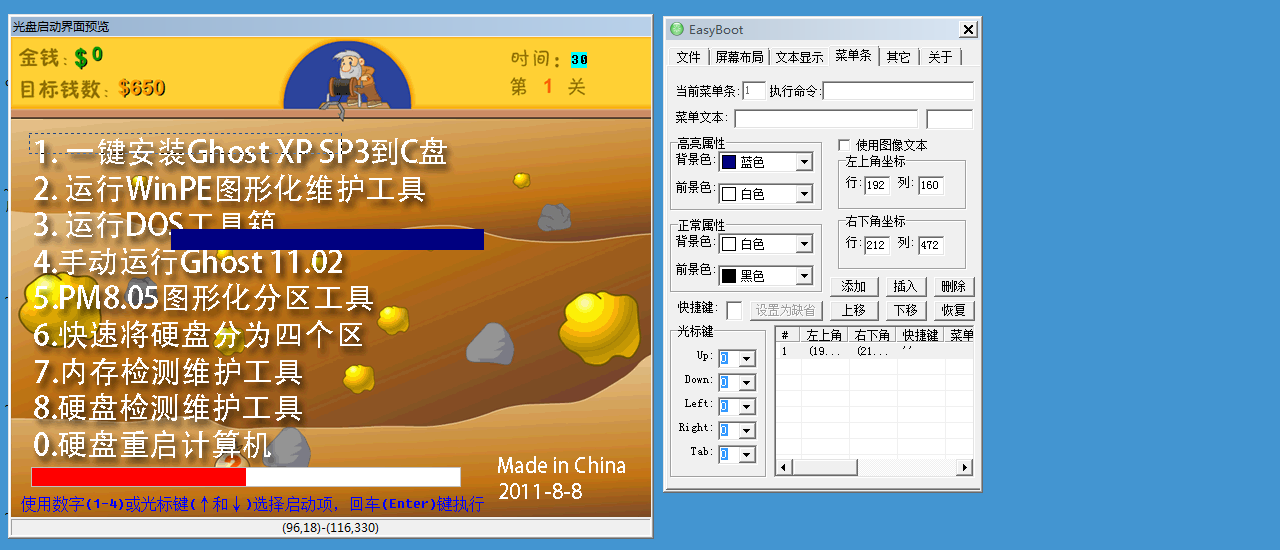Focus bottom-right 列 field showing 472
Image resolution: width=1280 pixels, height=550 pixels.
click(930, 244)
